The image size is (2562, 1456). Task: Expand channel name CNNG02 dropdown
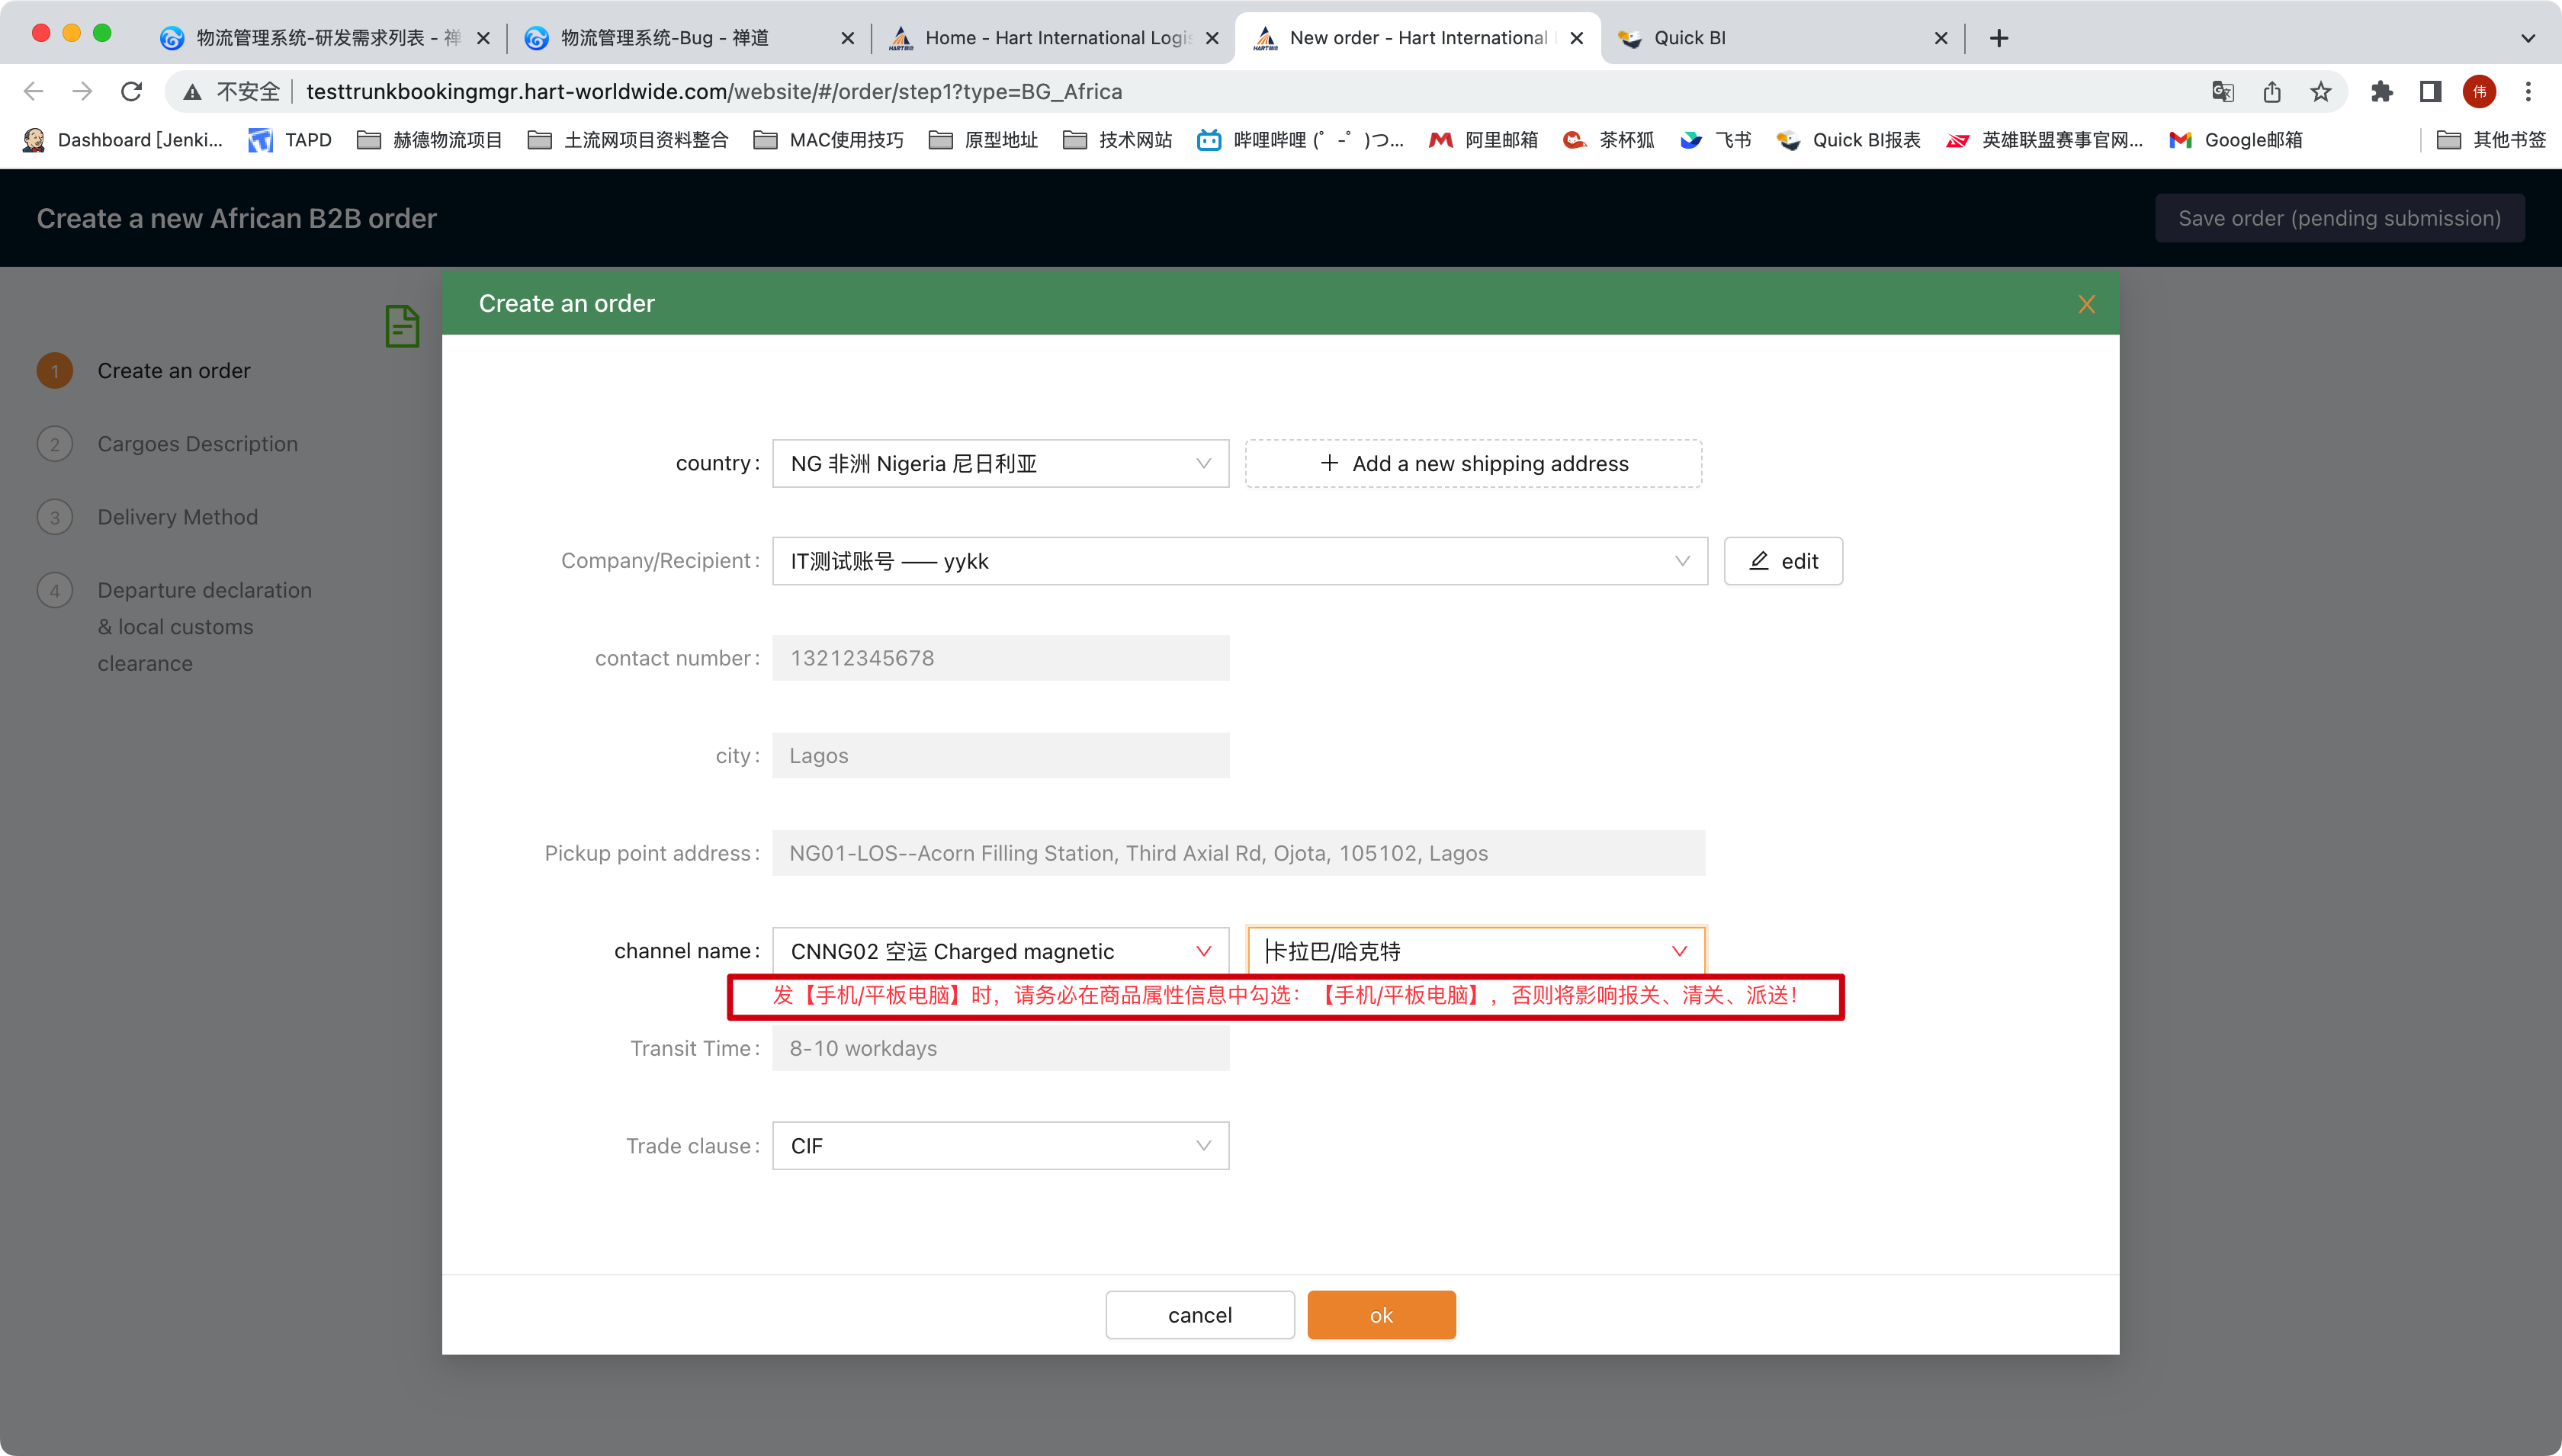click(x=1000, y=951)
